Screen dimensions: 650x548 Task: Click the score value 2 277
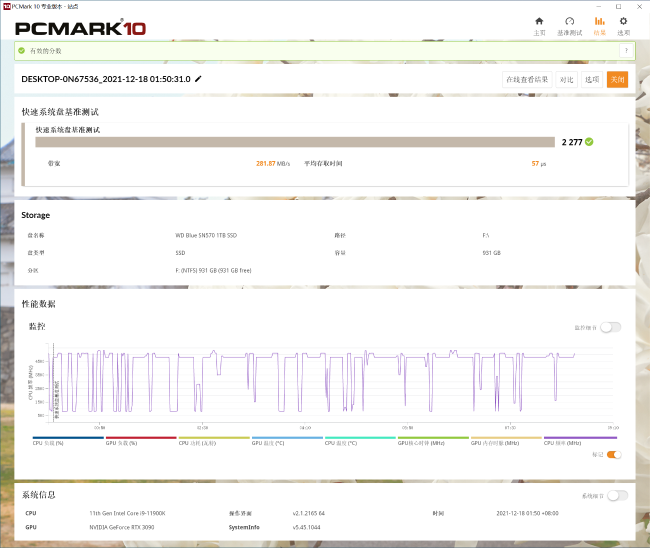click(572, 142)
